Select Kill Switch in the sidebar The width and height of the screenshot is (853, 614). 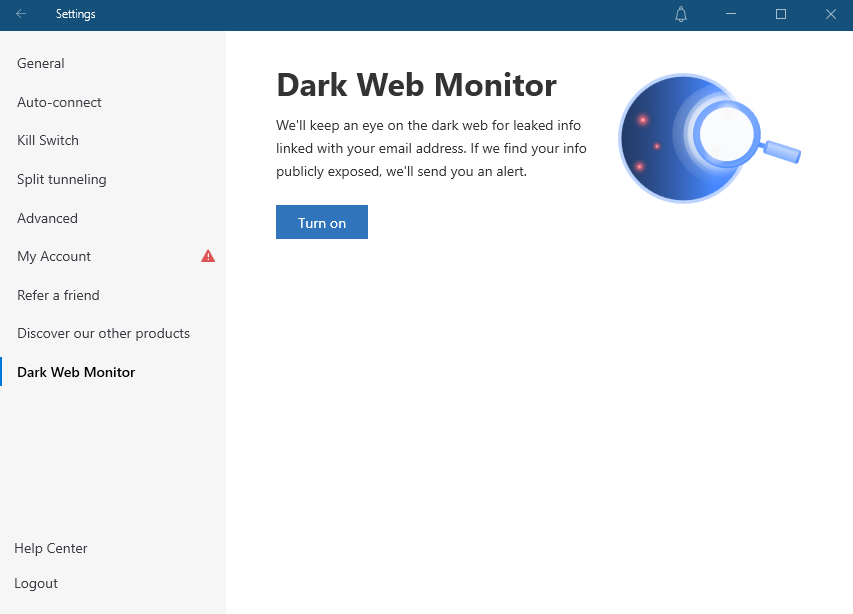tap(48, 140)
